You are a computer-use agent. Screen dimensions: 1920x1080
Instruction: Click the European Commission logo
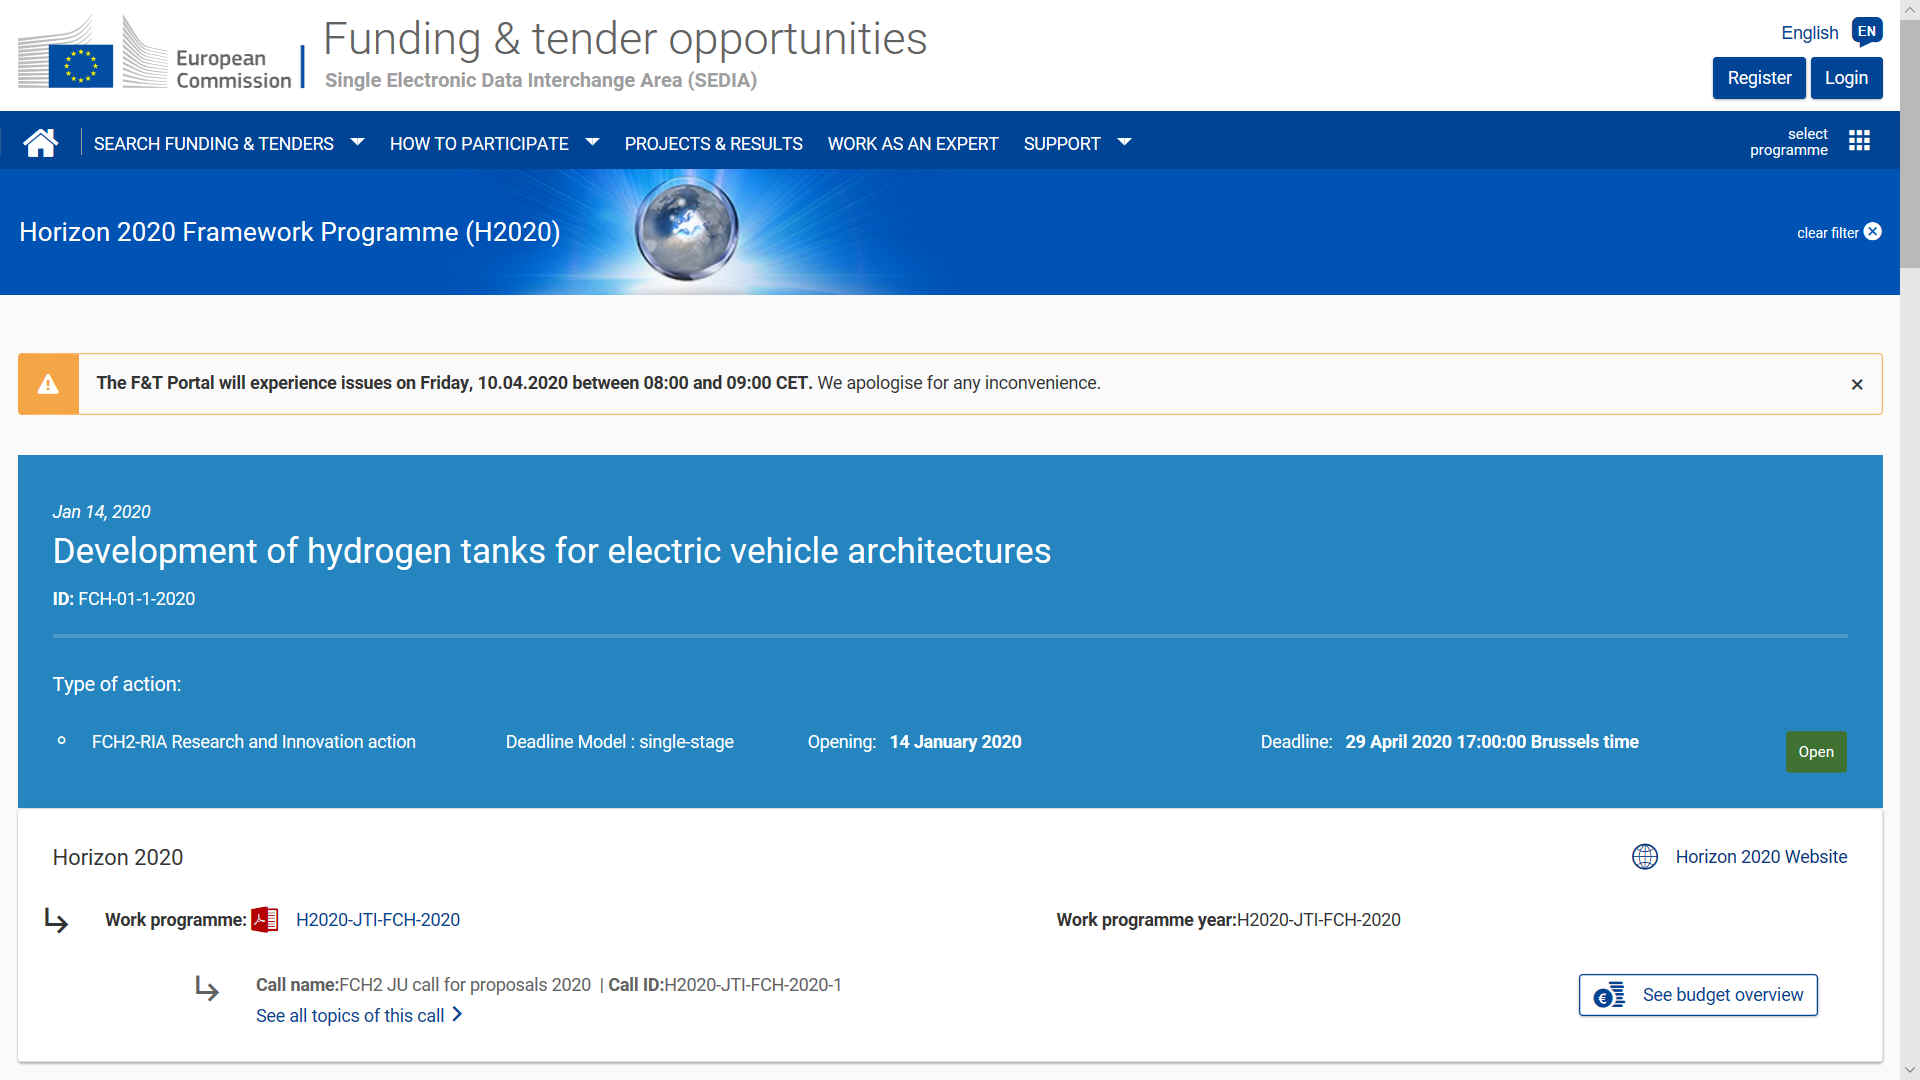(155, 54)
